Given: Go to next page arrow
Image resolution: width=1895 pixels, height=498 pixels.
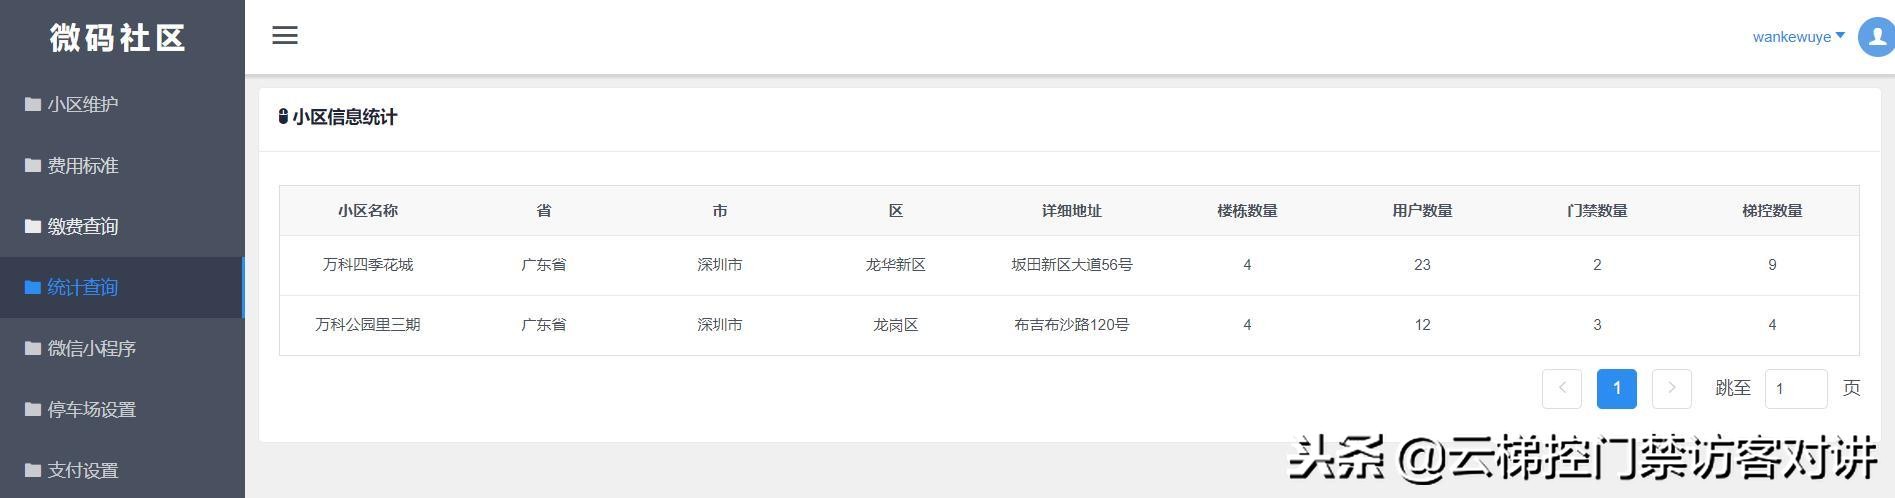Looking at the screenshot, I should point(1672,388).
